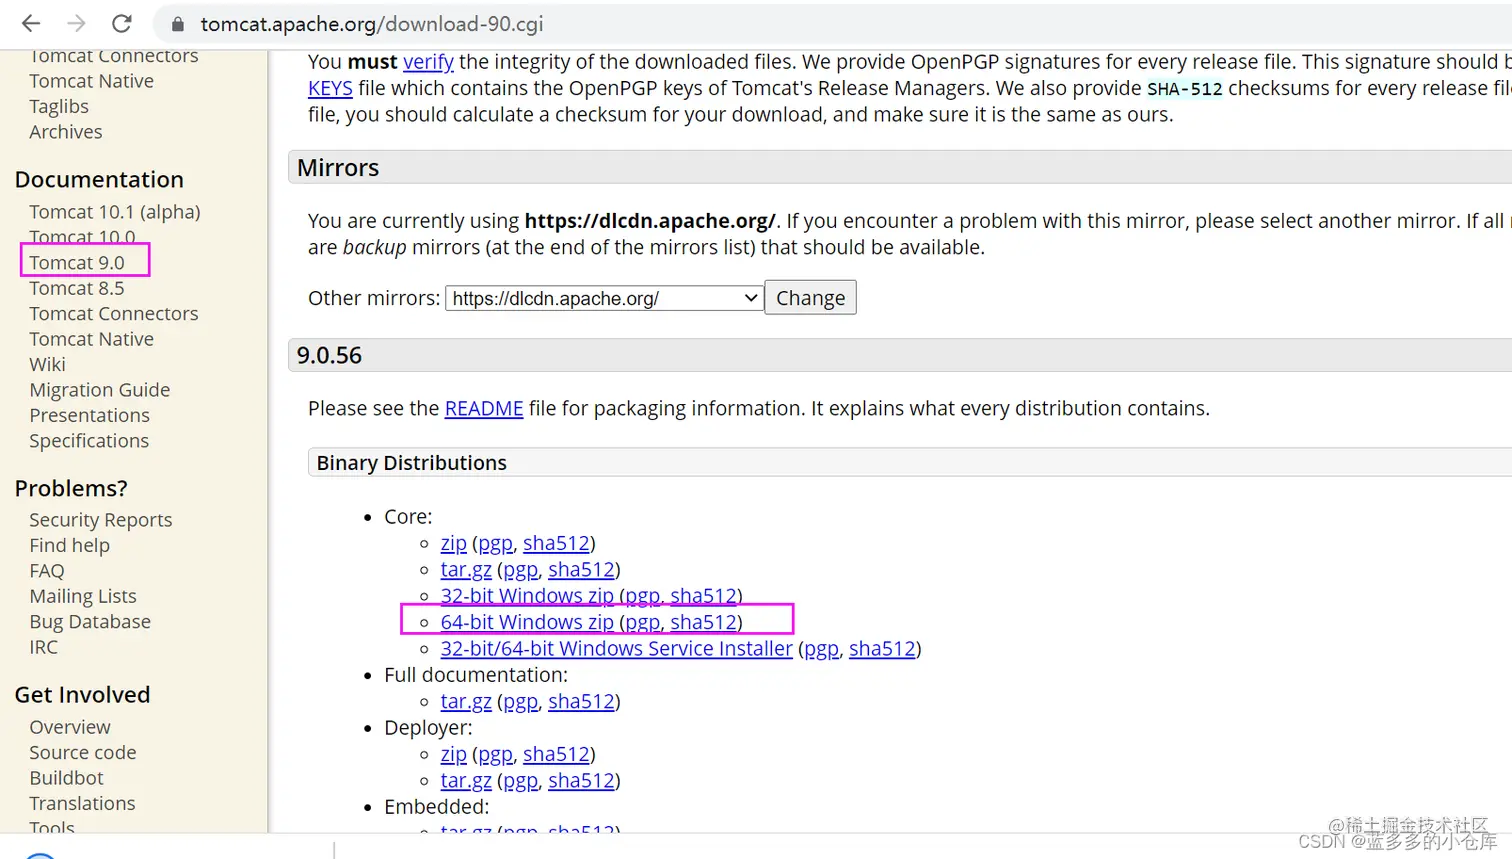Open sha512 checksum for Core zip

pos(556,543)
